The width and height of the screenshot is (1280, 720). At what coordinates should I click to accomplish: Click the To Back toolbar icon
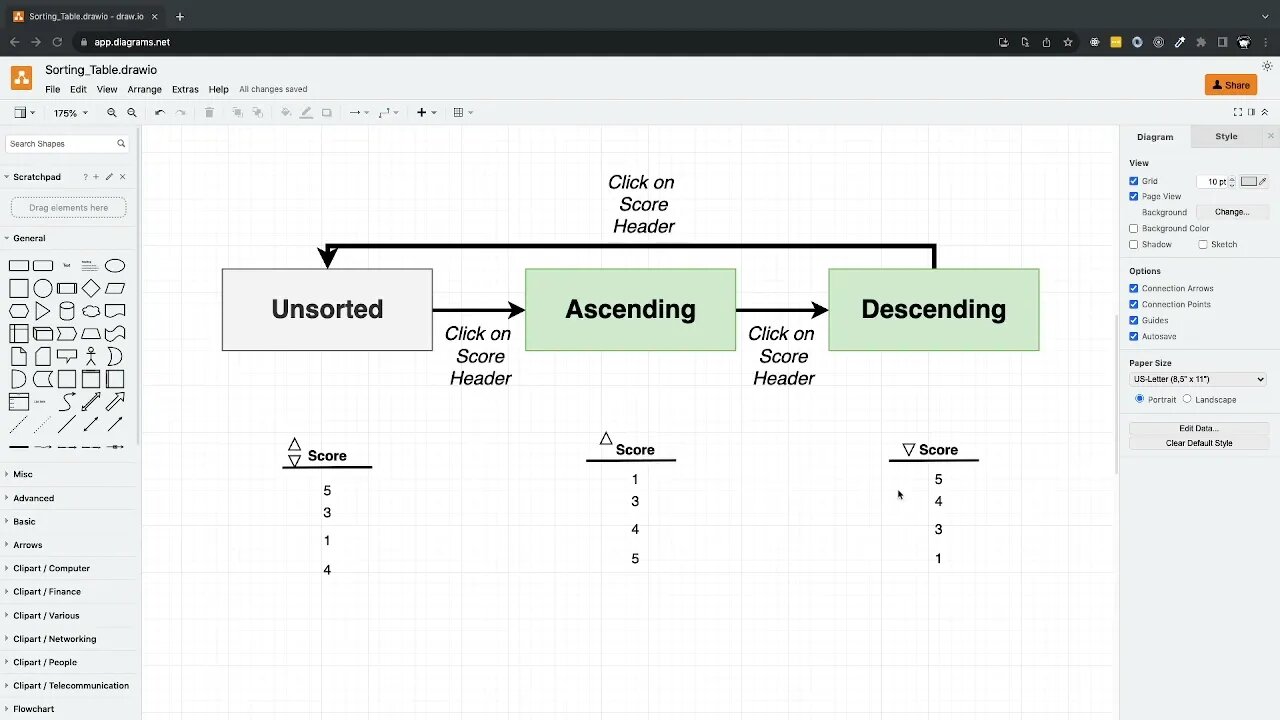(257, 113)
